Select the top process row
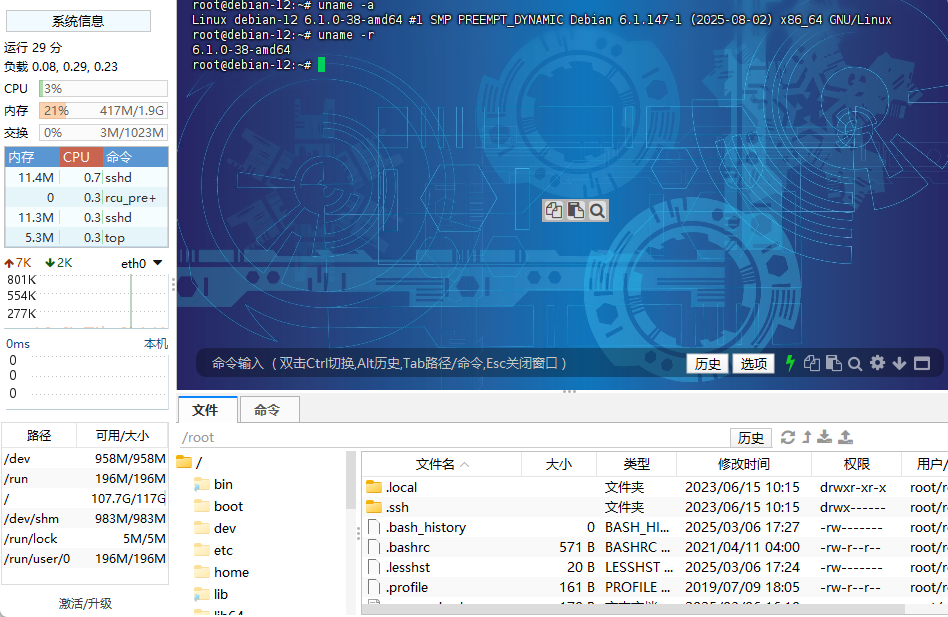The height and width of the screenshot is (617, 948). coord(86,237)
